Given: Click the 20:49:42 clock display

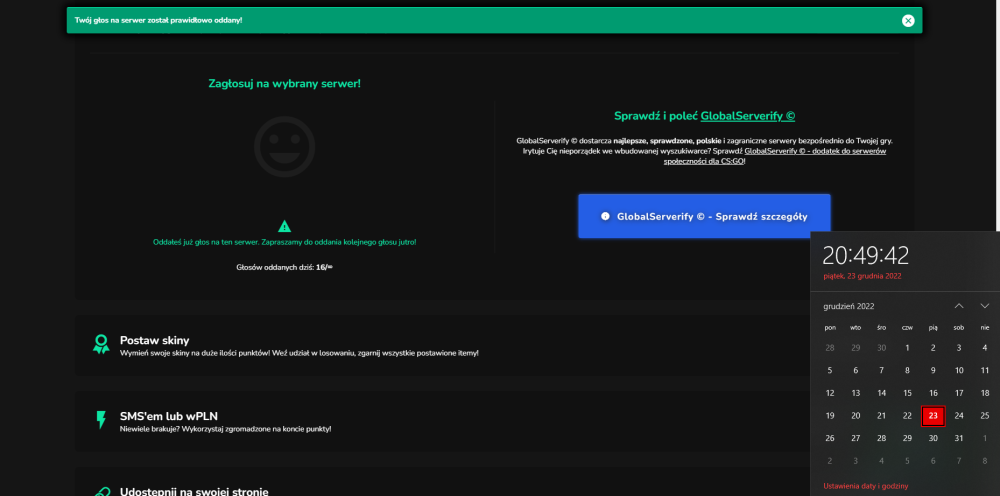Looking at the screenshot, I should (x=865, y=255).
